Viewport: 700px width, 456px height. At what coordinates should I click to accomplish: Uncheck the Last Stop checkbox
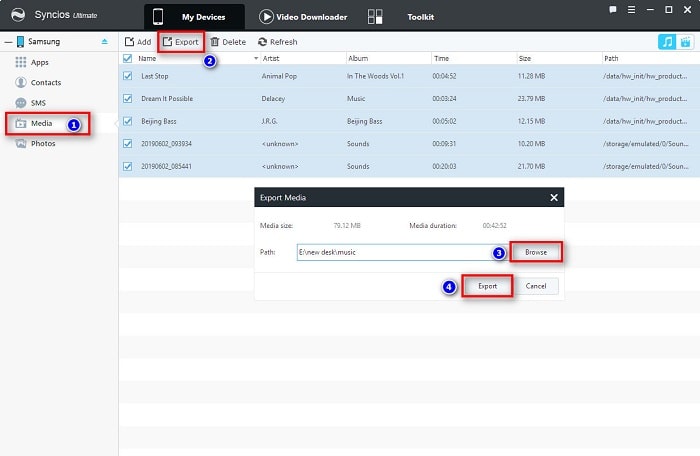[128, 76]
